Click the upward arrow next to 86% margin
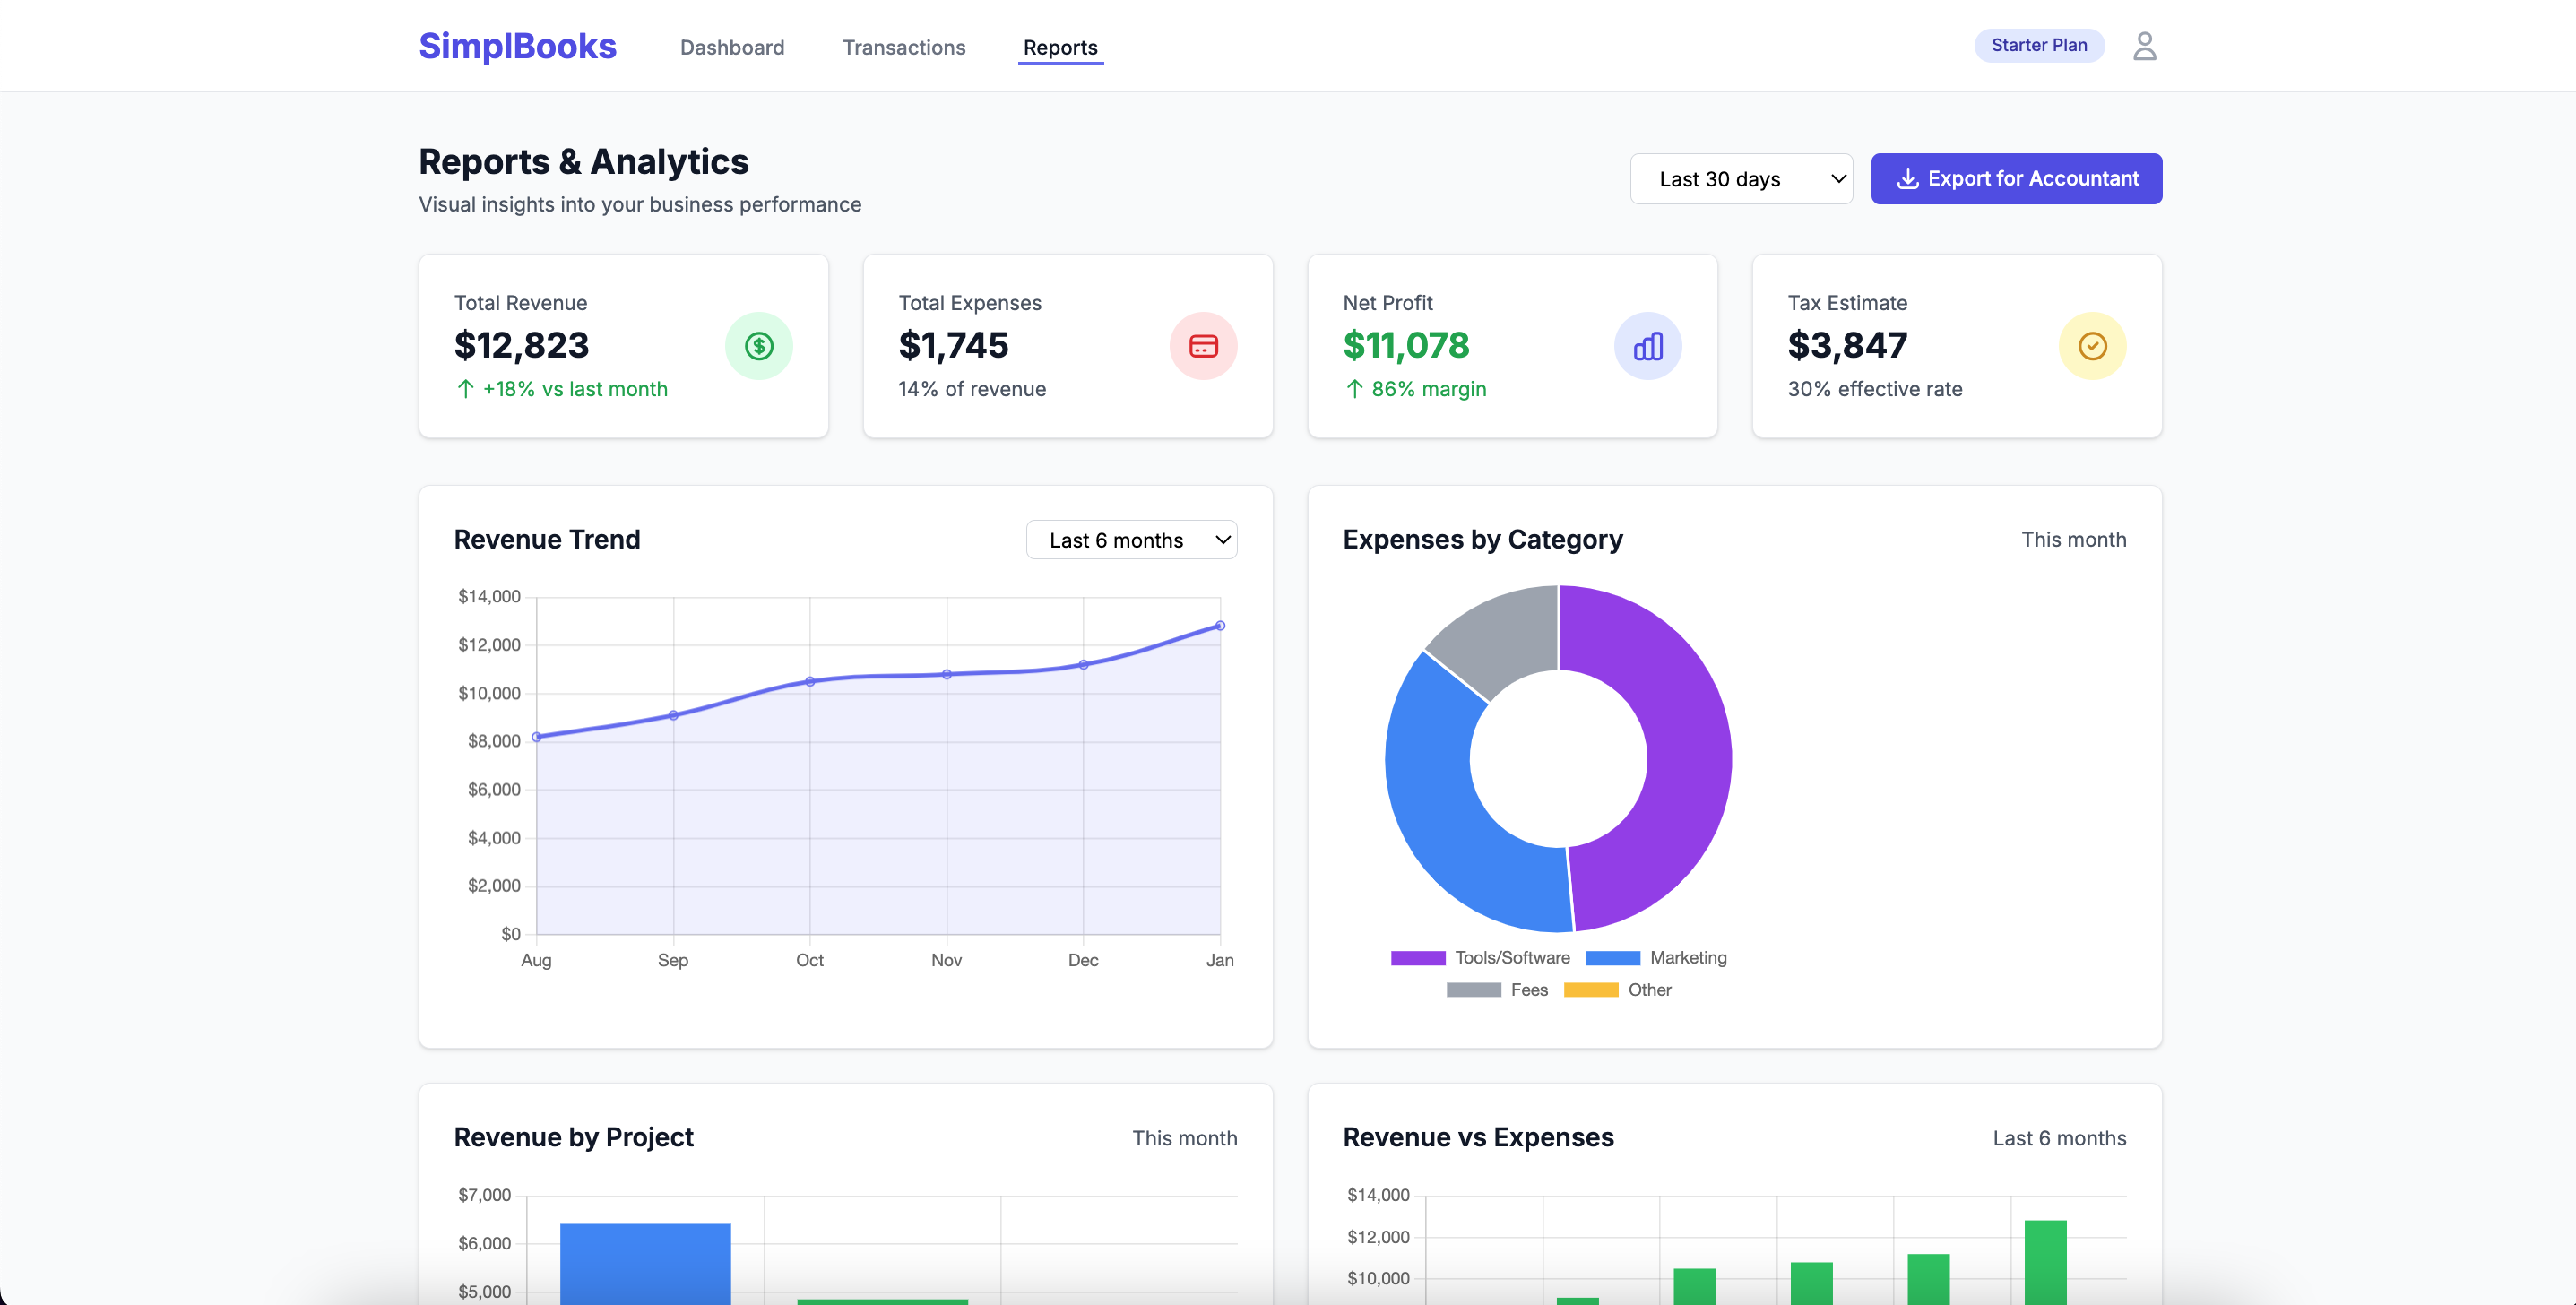This screenshot has height=1305, width=2576. (x=1354, y=389)
